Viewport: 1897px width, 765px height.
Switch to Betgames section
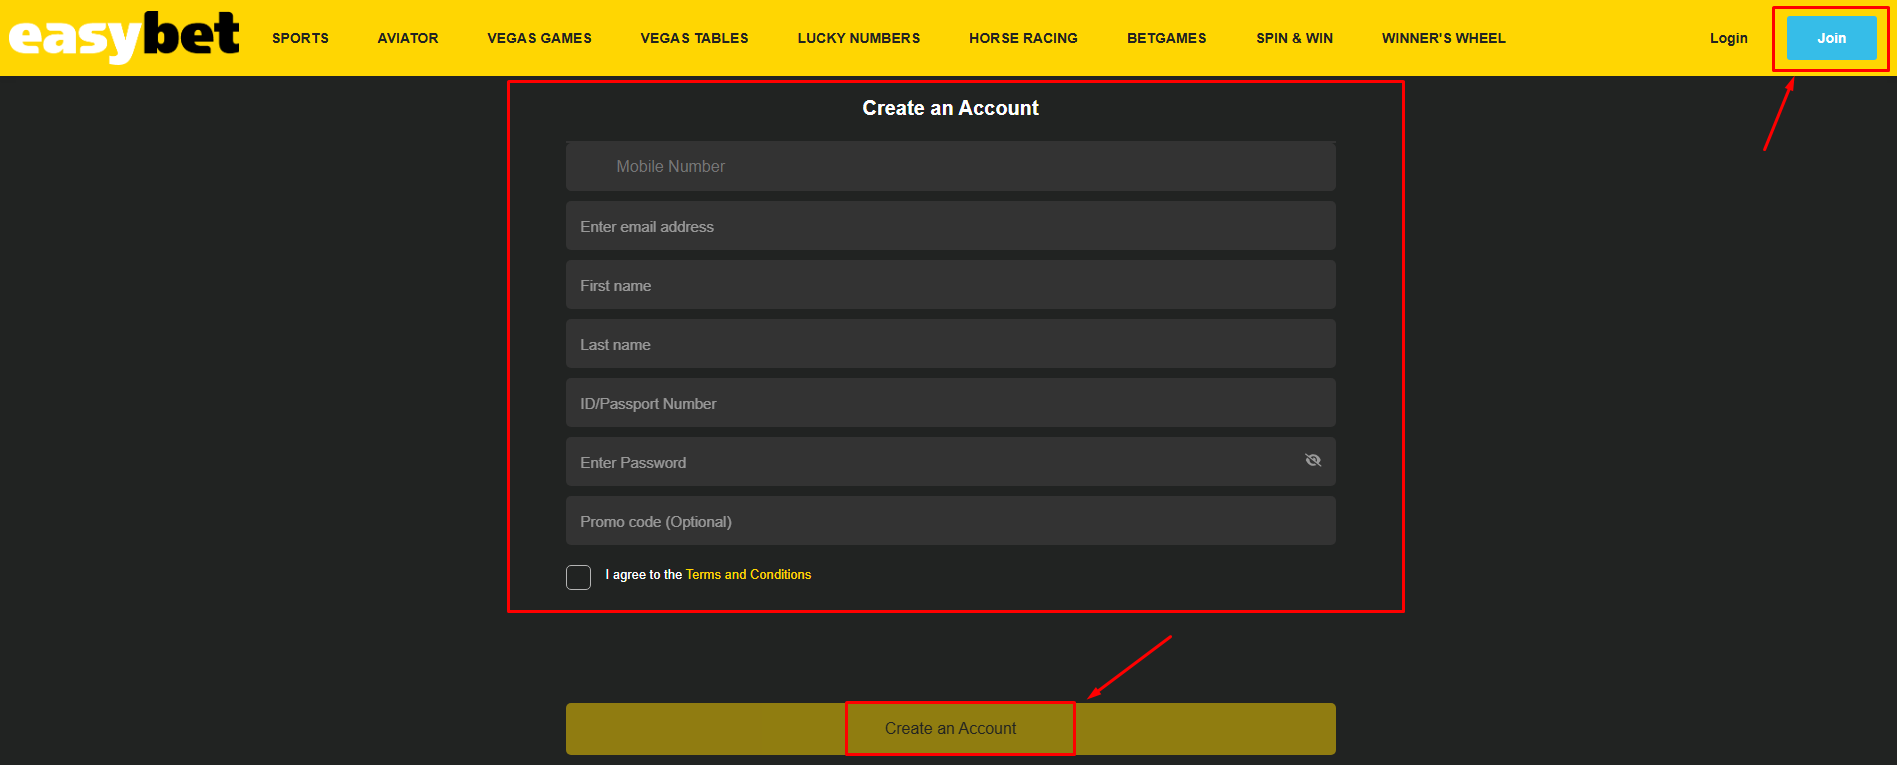(x=1166, y=38)
